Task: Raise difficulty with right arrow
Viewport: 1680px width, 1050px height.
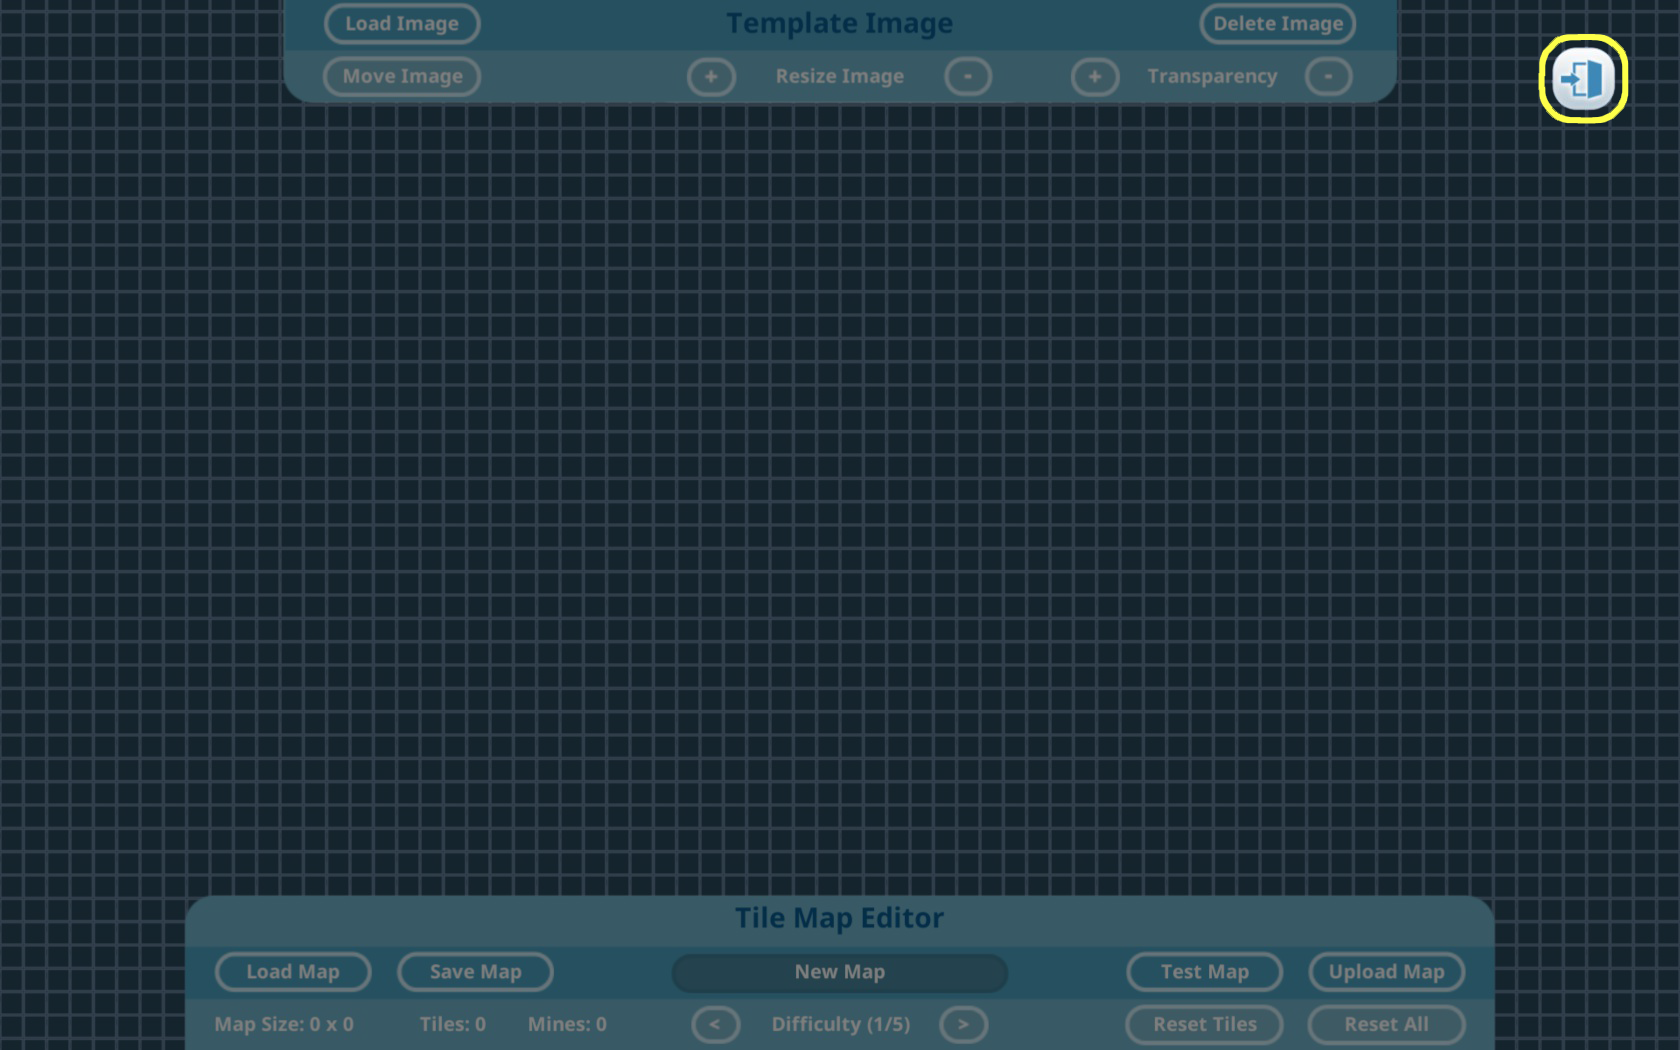Action: (963, 1025)
